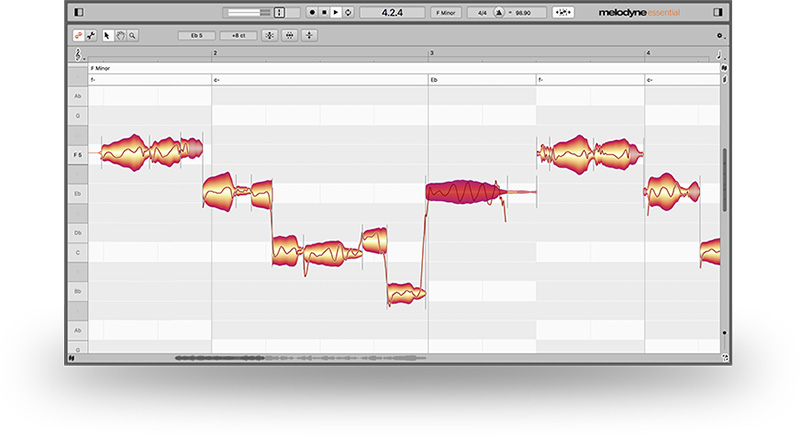The height and width of the screenshot is (437, 800).
Task: Open the treble clef pitch grid menu
Action: coord(79,55)
